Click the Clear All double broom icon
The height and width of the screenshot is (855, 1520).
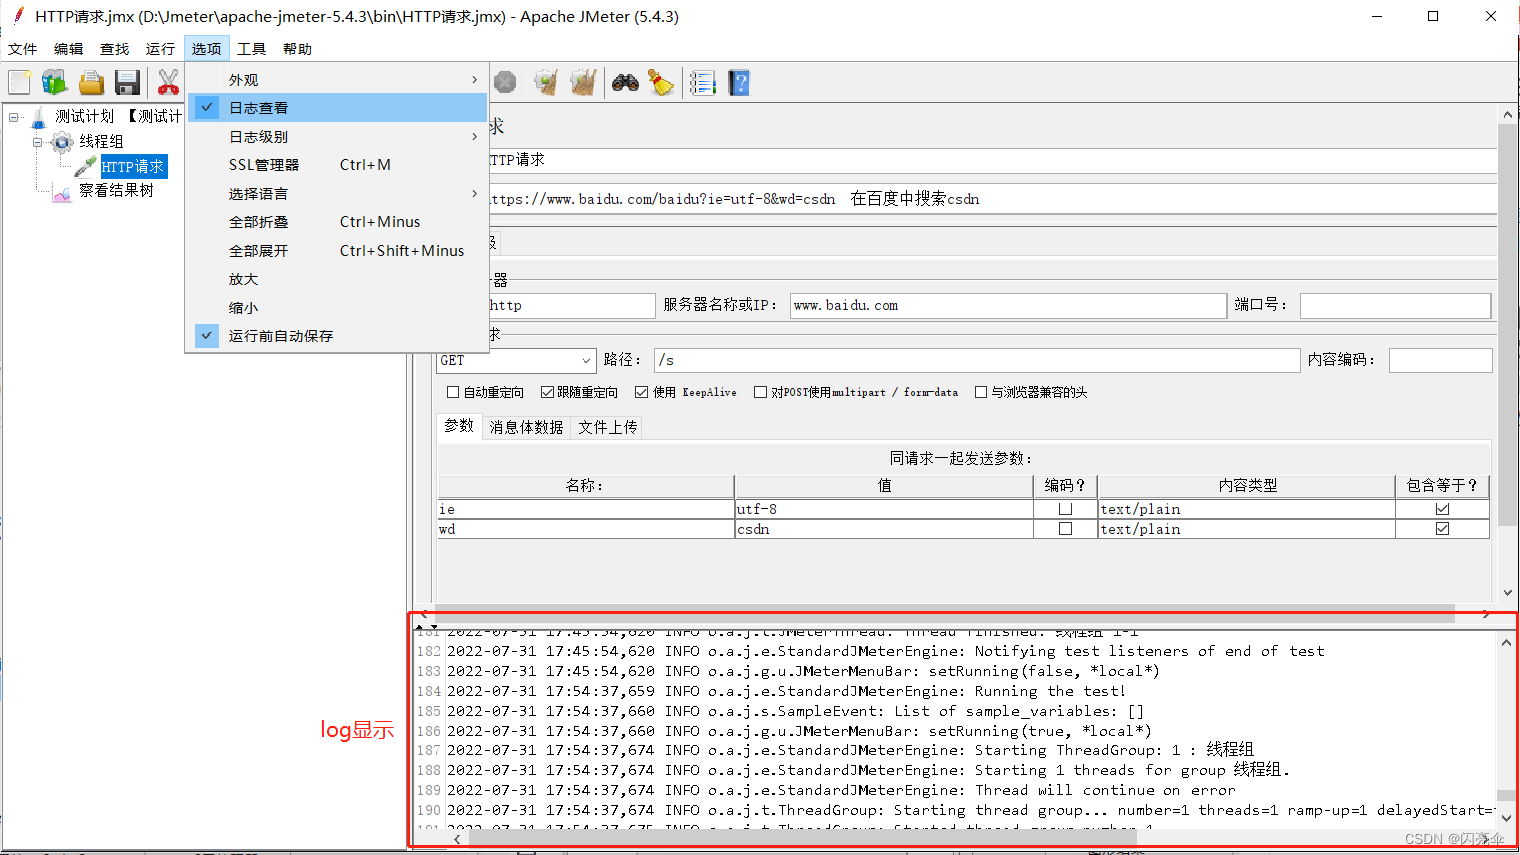tap(583, 82)
